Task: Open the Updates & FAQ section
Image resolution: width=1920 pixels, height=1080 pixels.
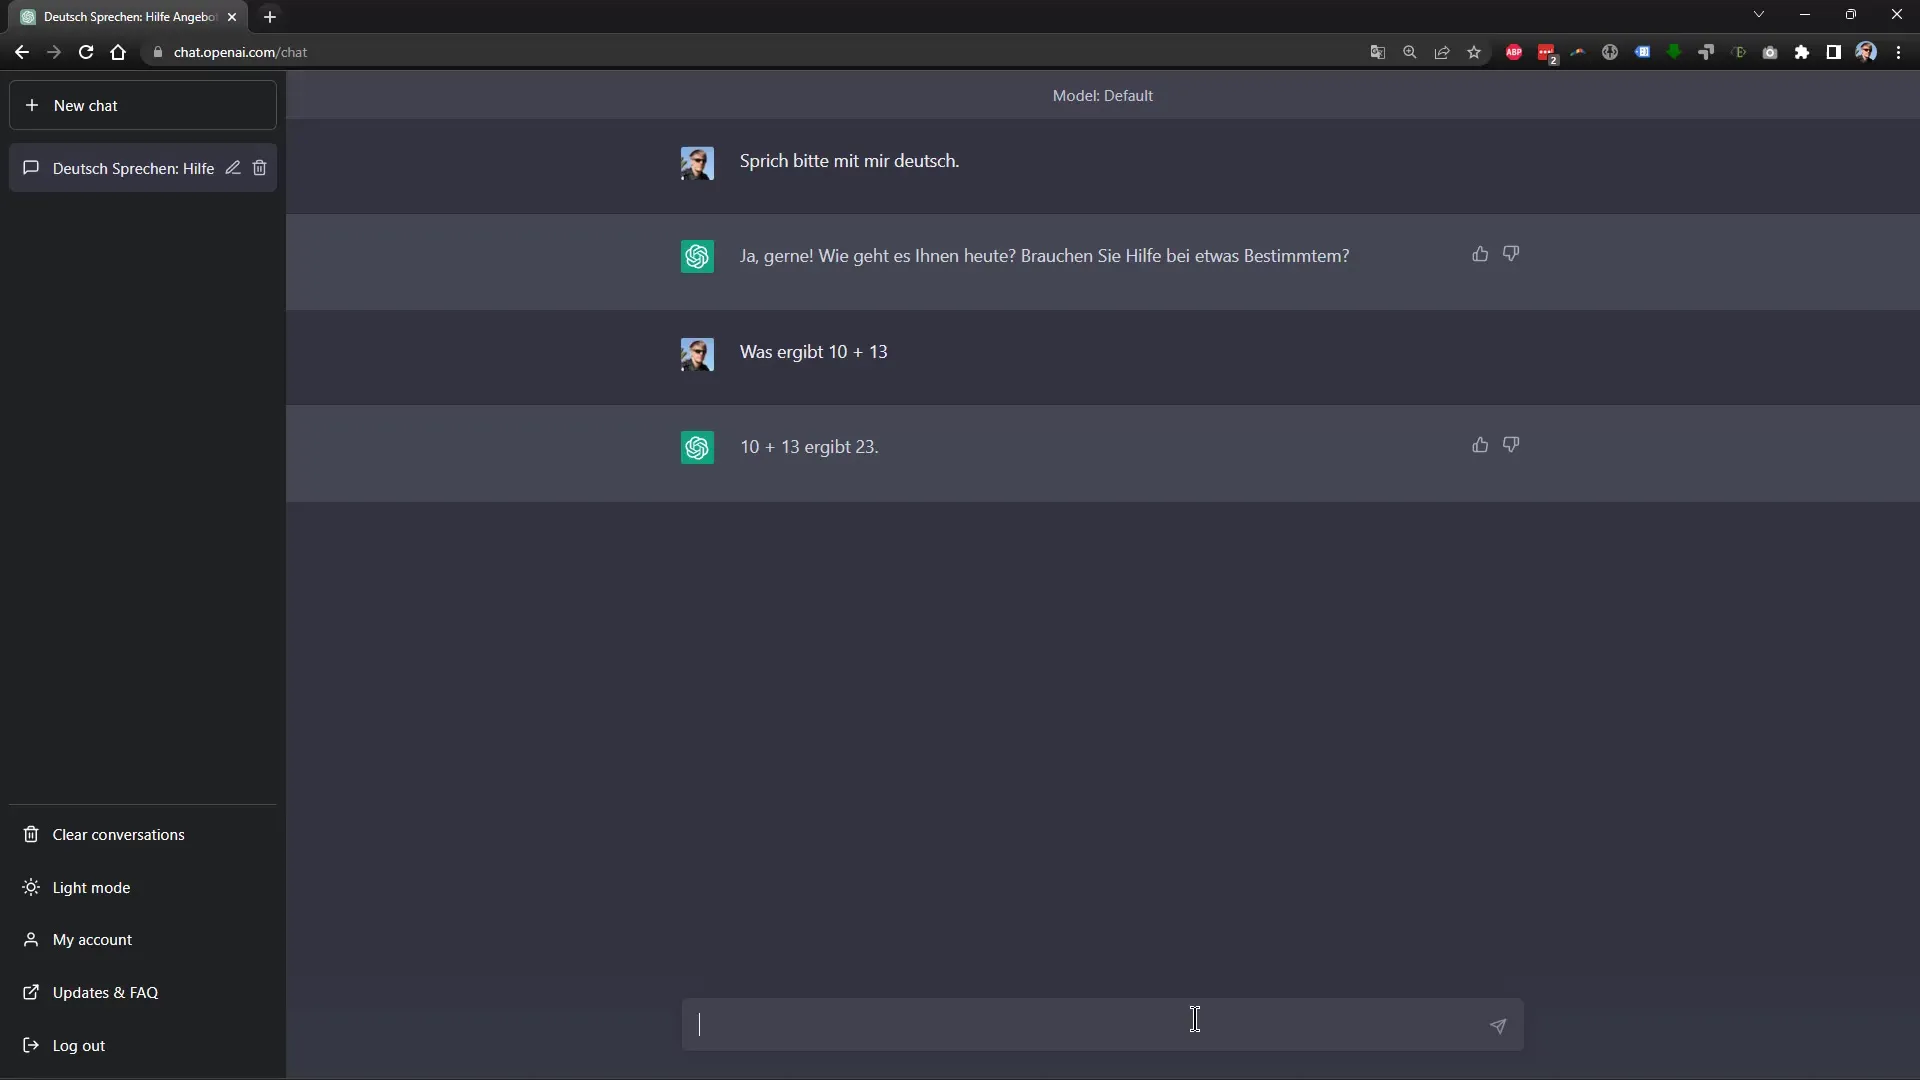Action: [104, 992]
